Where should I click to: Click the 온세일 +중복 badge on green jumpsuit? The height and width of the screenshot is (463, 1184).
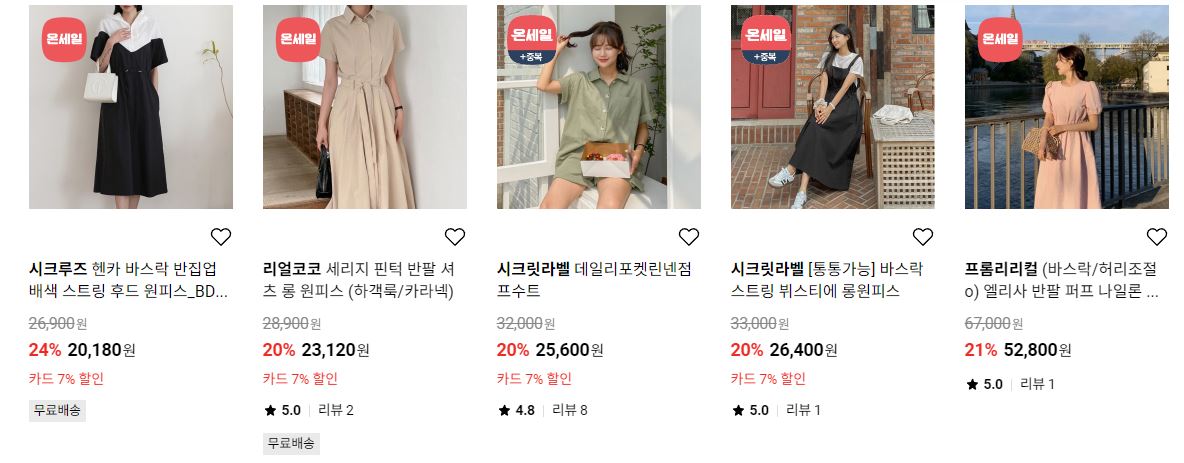532,39
